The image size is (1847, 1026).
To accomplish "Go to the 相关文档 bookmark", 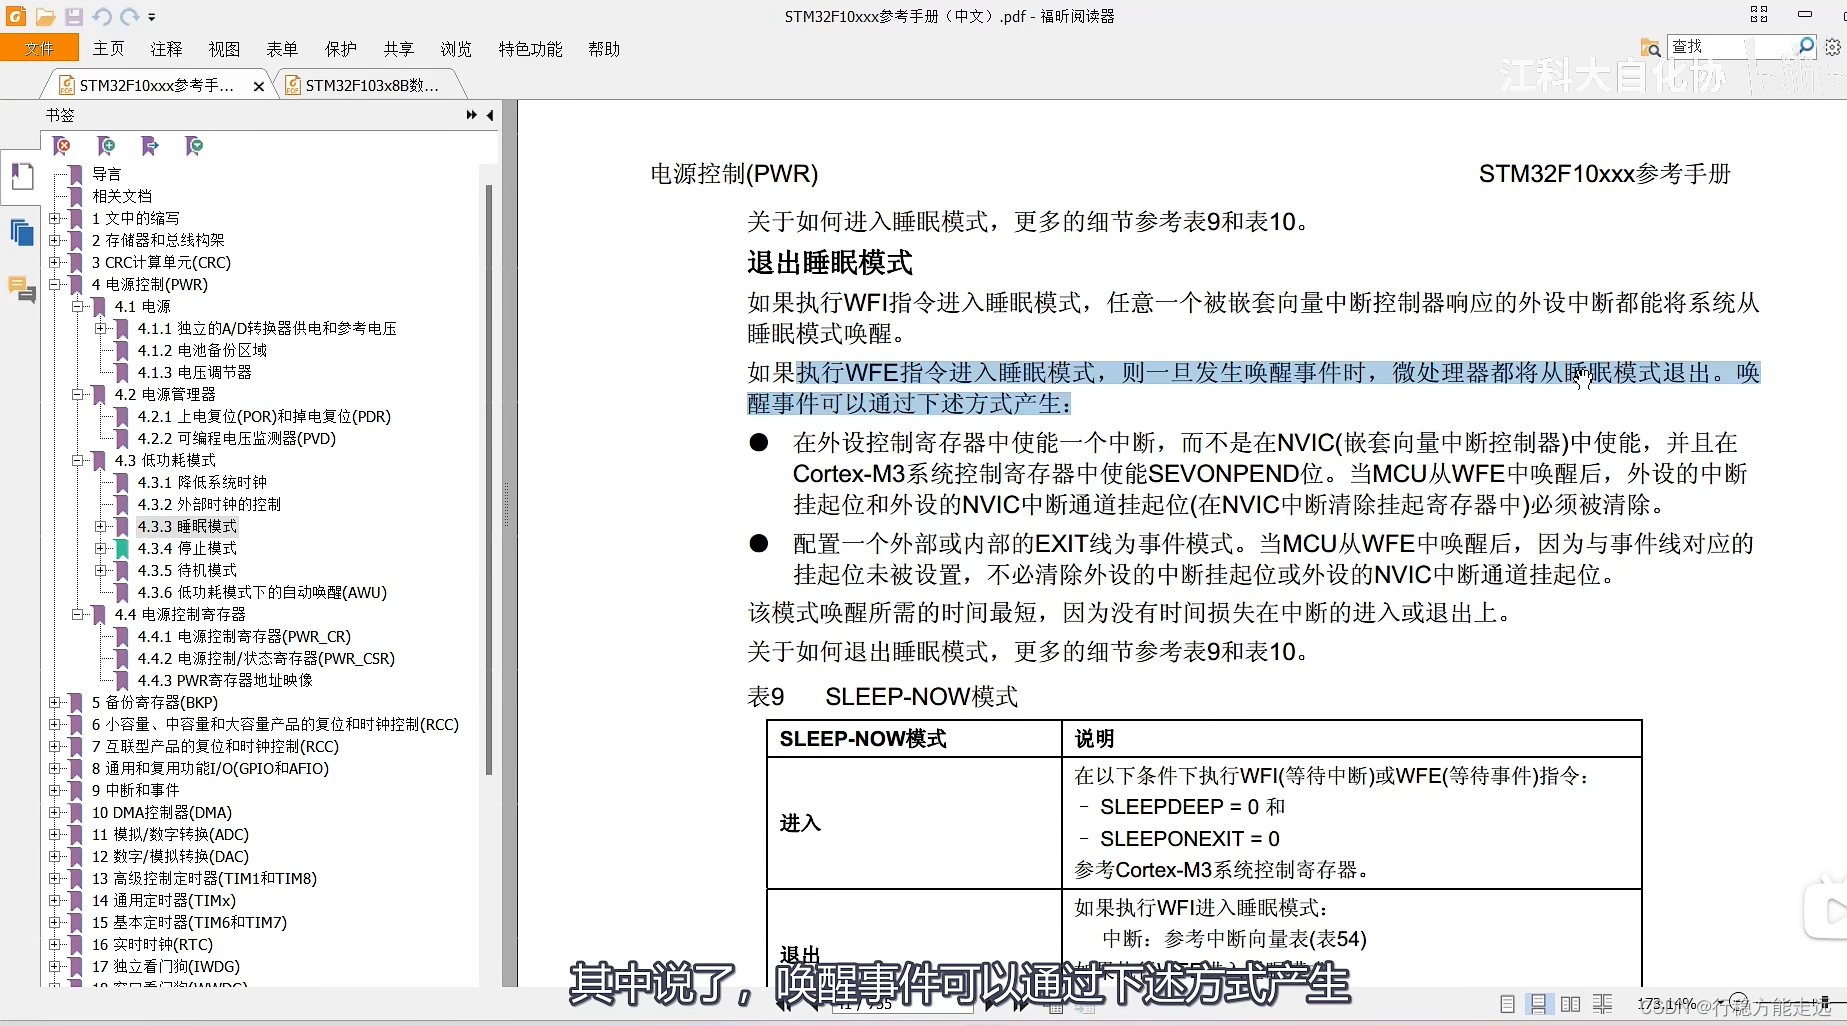I will tap(122, 196).
